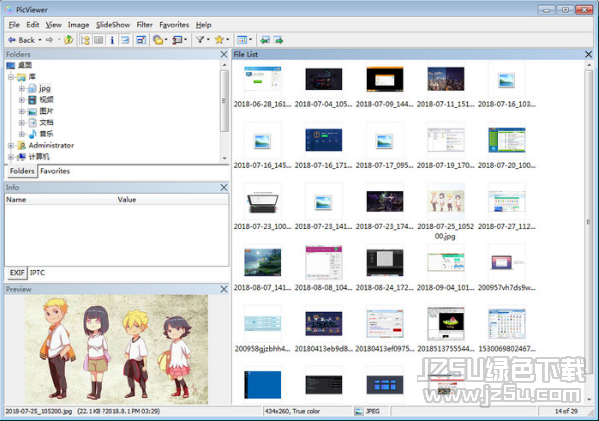Toggle the file list panel icon
This screenshot has width=599, height=421.
point(99,40)
